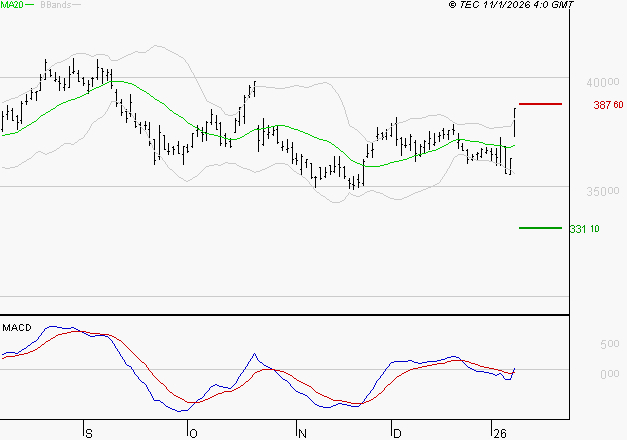
Task: Click the 400.00 price axis label
Action: point(603,82)
